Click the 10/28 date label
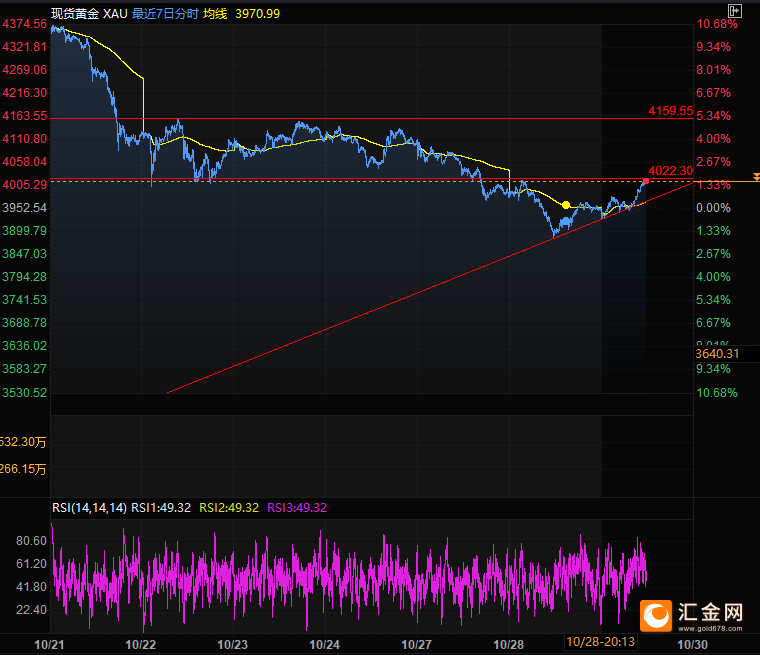Viewport: 760px width, 655px height. 508,644
